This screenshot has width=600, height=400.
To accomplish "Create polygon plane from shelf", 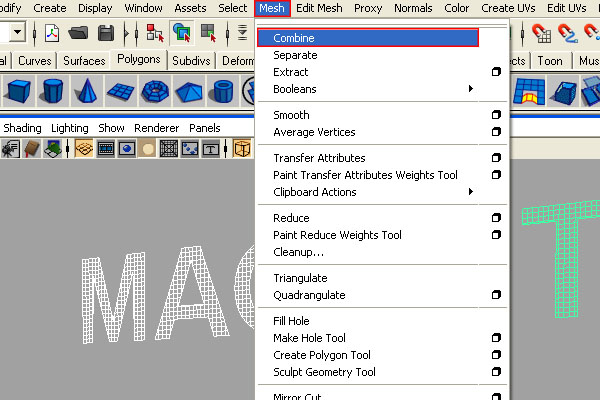I will 121,91.
